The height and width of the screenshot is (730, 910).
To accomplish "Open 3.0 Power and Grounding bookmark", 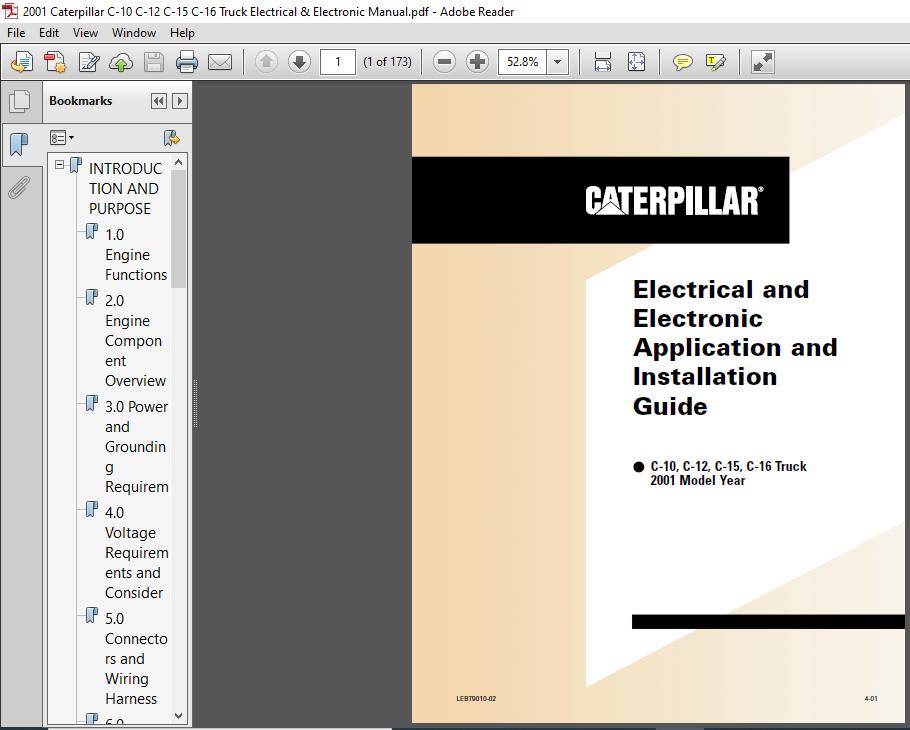I will coord(136,447).
